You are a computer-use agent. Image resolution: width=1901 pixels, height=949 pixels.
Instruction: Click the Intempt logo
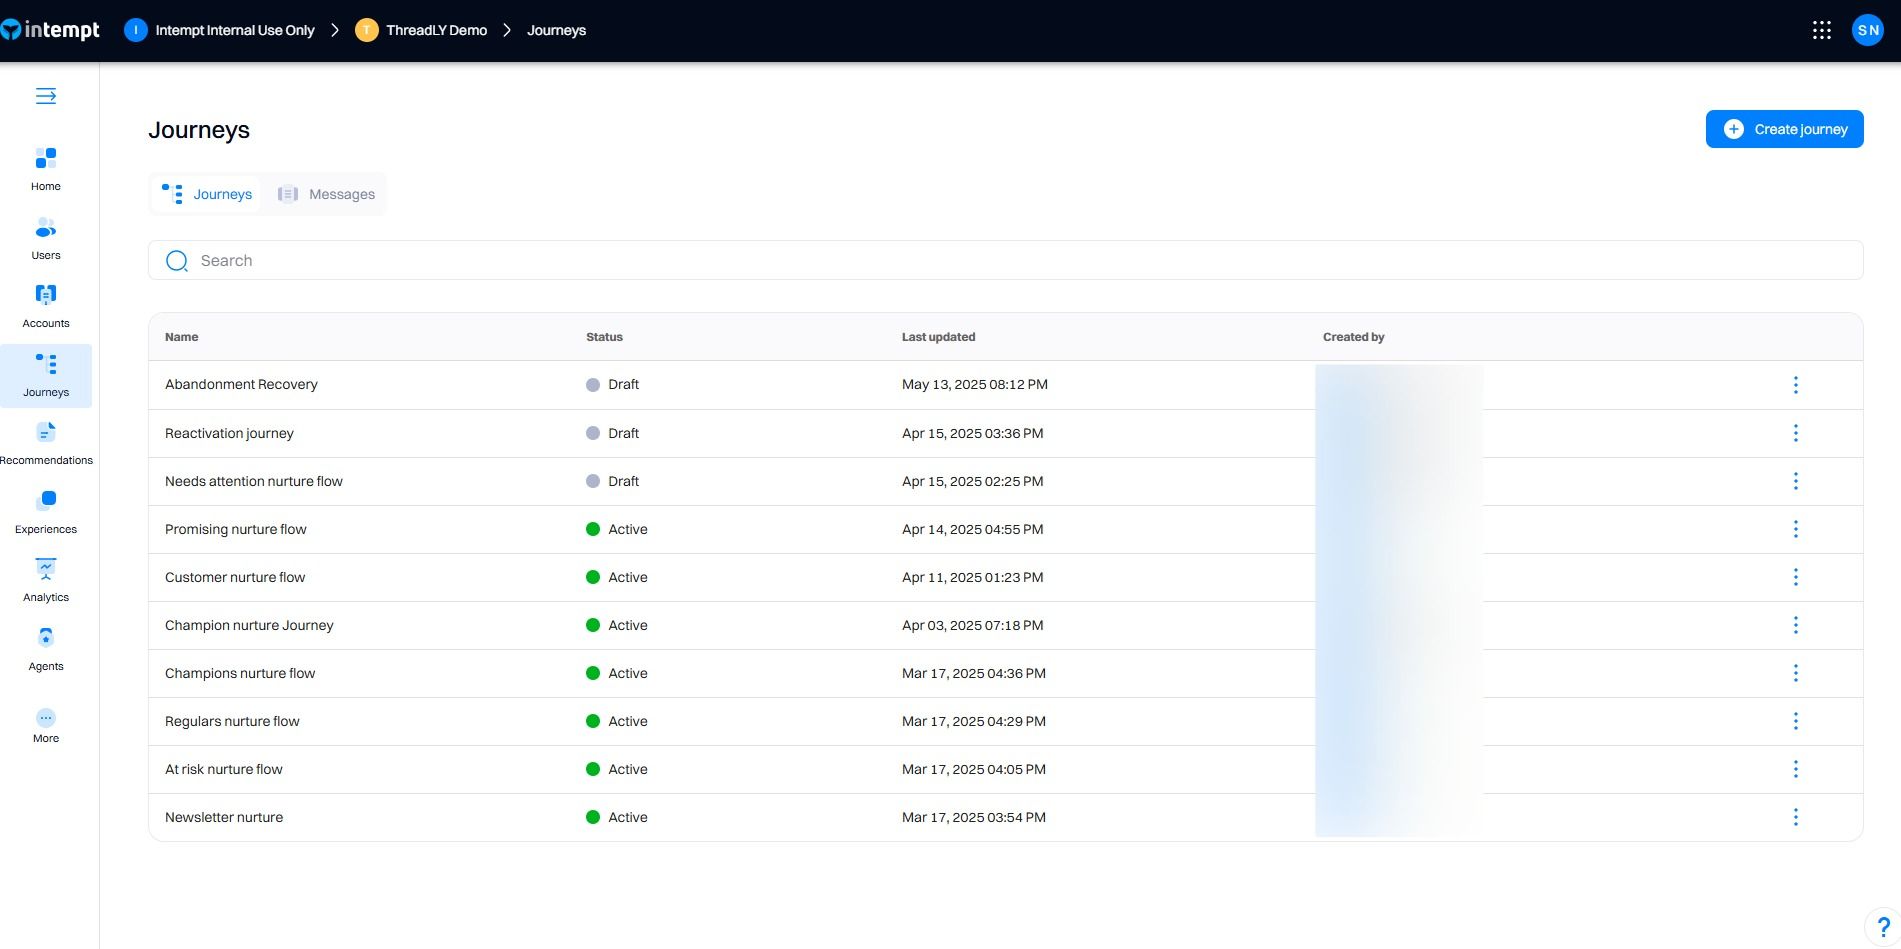coord(50,30)
